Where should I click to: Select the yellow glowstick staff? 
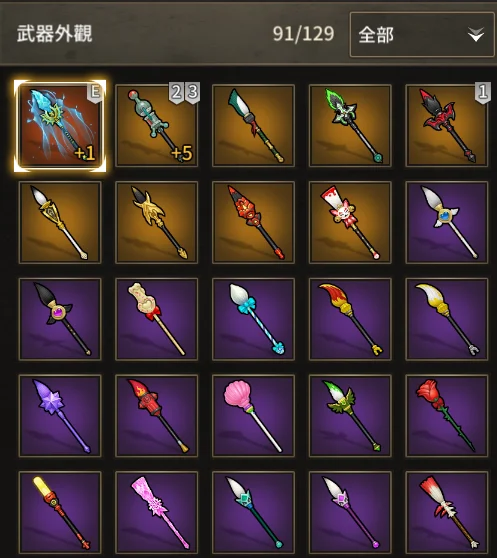[x=60, y=512]
